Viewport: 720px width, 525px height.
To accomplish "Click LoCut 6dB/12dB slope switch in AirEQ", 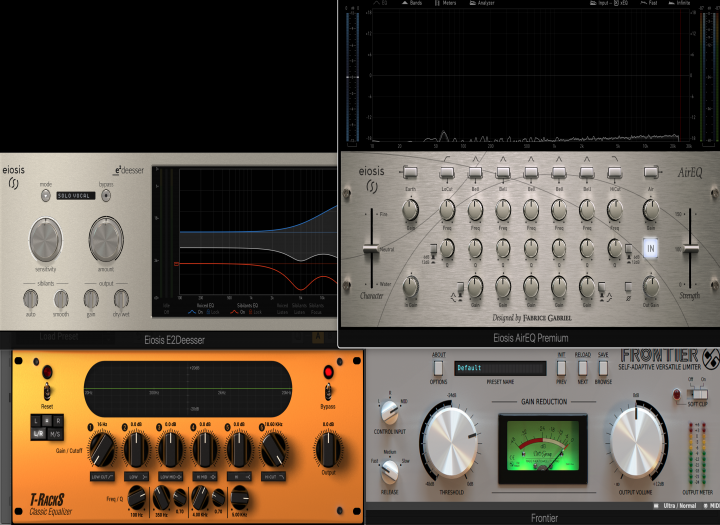I will coord(433,248).
